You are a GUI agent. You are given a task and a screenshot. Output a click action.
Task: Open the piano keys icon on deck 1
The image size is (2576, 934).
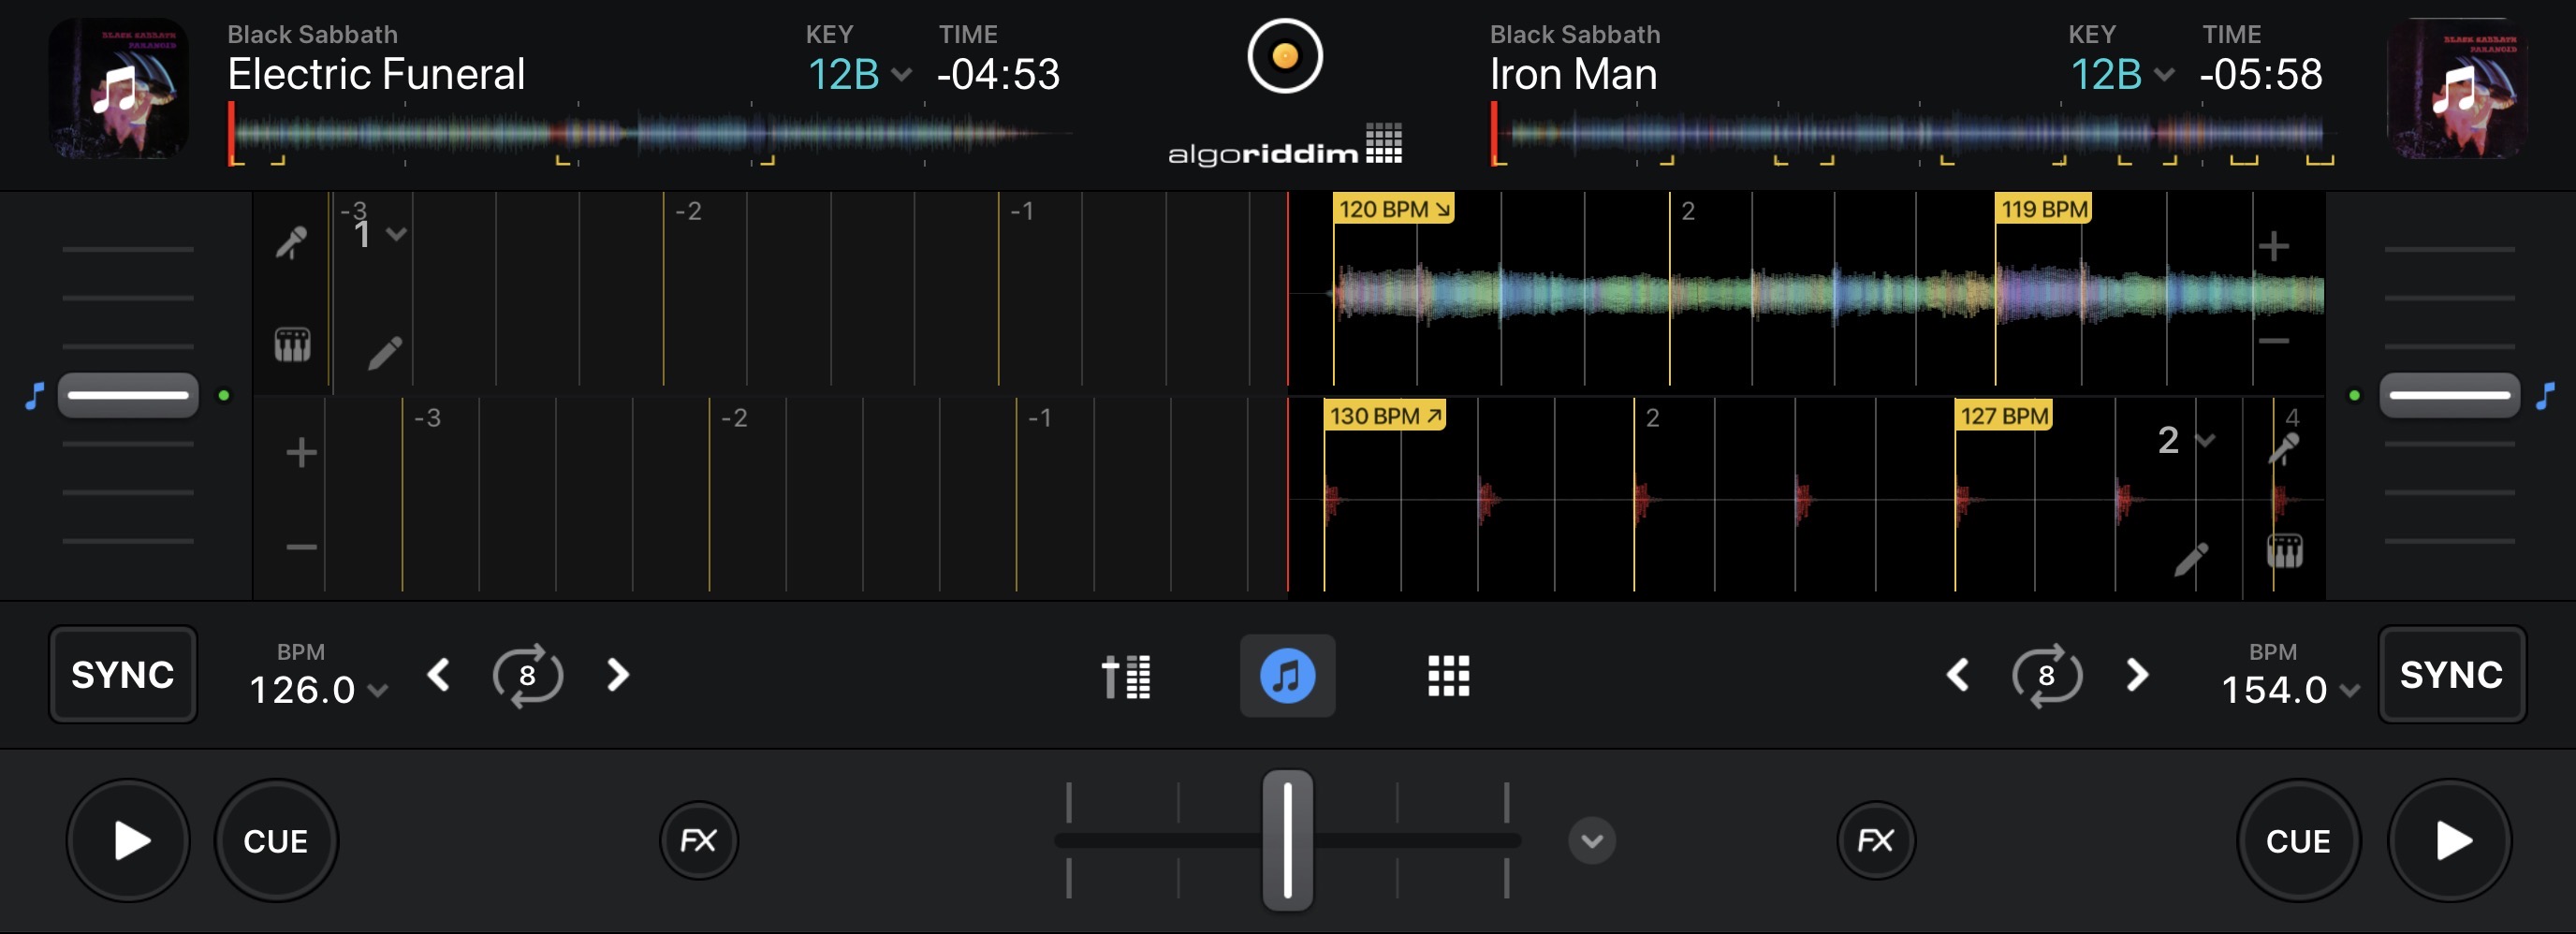292,345
